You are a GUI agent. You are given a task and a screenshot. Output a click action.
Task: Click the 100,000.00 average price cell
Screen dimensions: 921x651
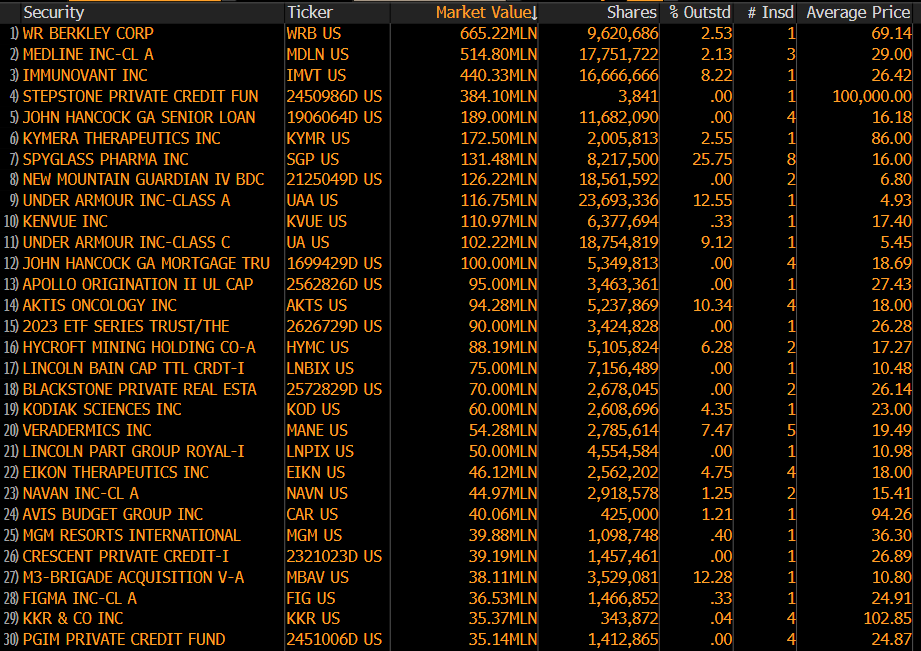click(872, 96)
